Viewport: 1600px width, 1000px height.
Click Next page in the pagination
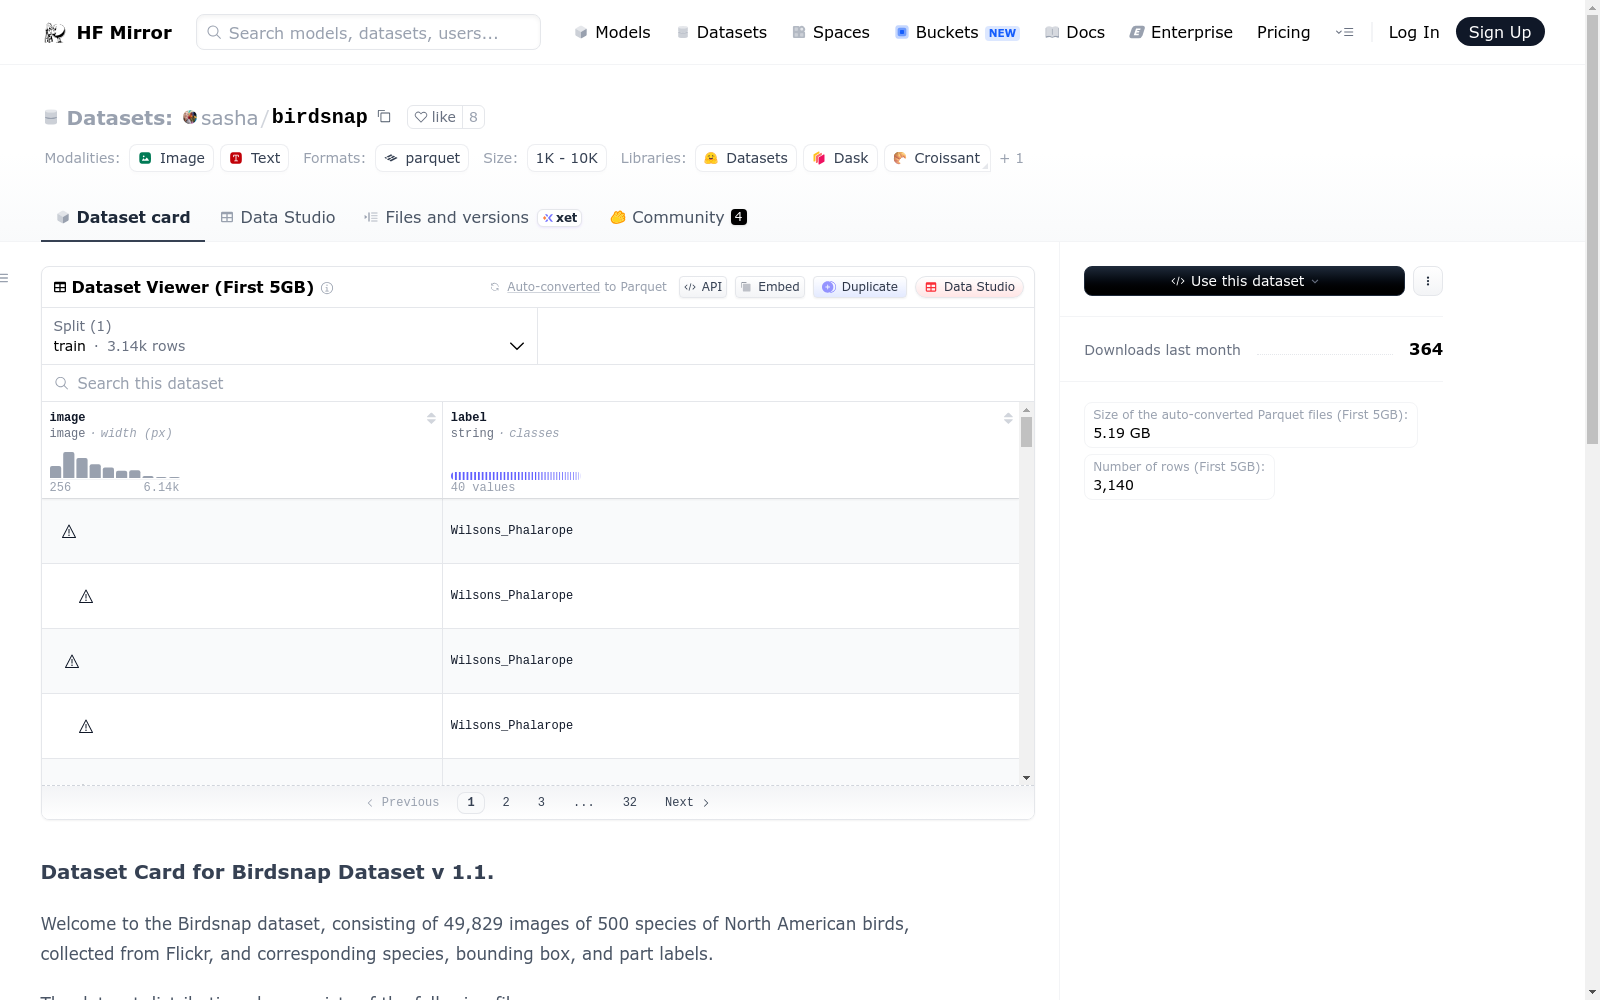point(688,803)
